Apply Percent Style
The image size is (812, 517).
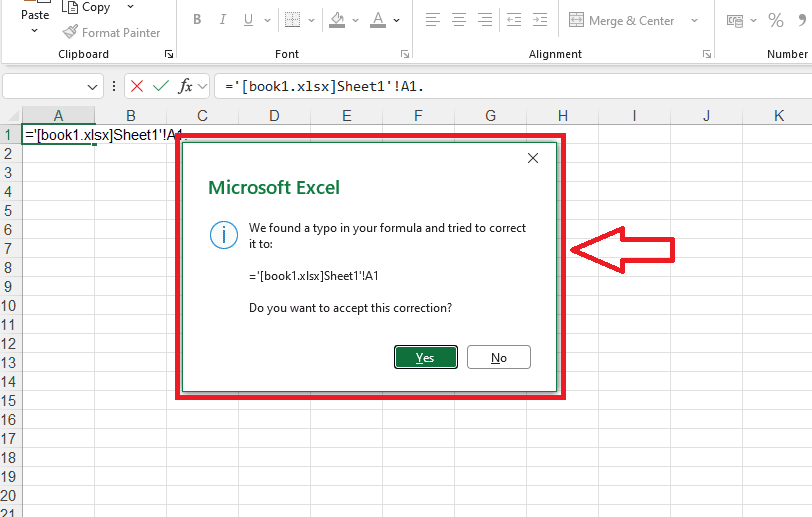(776, 20)
